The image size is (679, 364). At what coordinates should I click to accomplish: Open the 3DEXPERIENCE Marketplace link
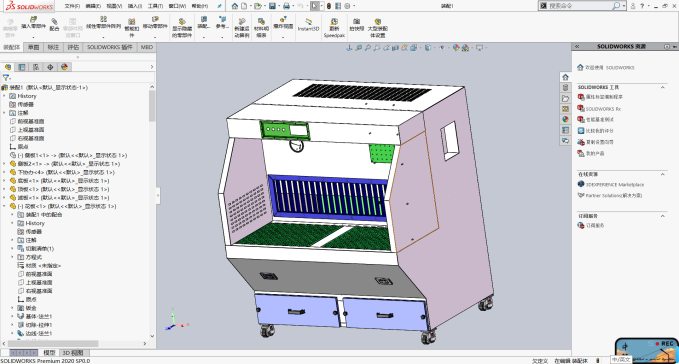[615, 184]
